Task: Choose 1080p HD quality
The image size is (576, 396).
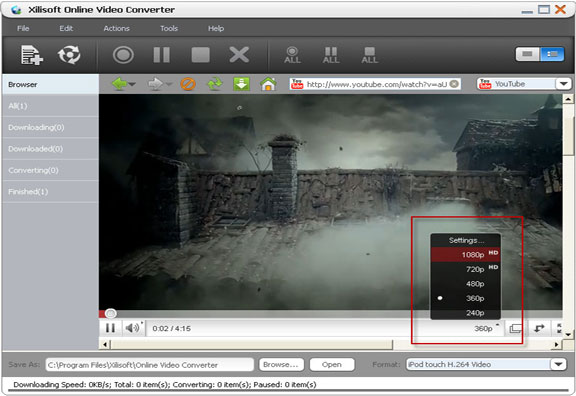Action: (465, 254)
